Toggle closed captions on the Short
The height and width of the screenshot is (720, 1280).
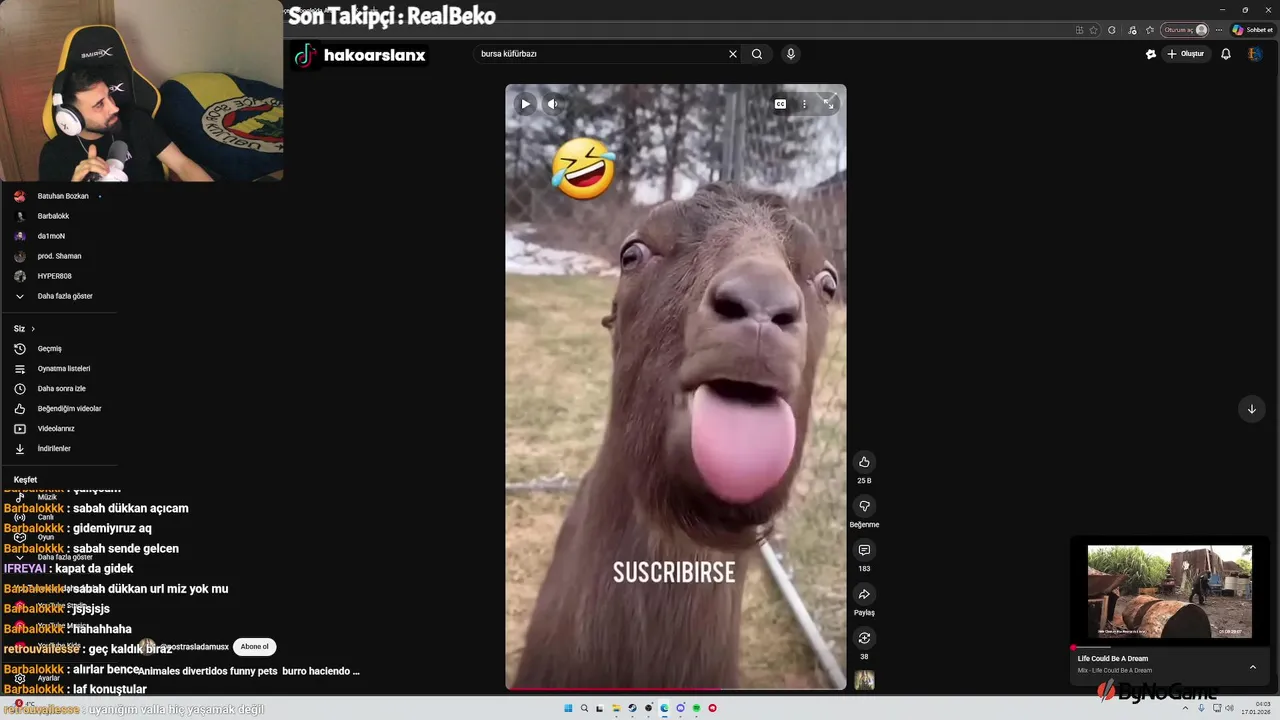pos(780,104)
